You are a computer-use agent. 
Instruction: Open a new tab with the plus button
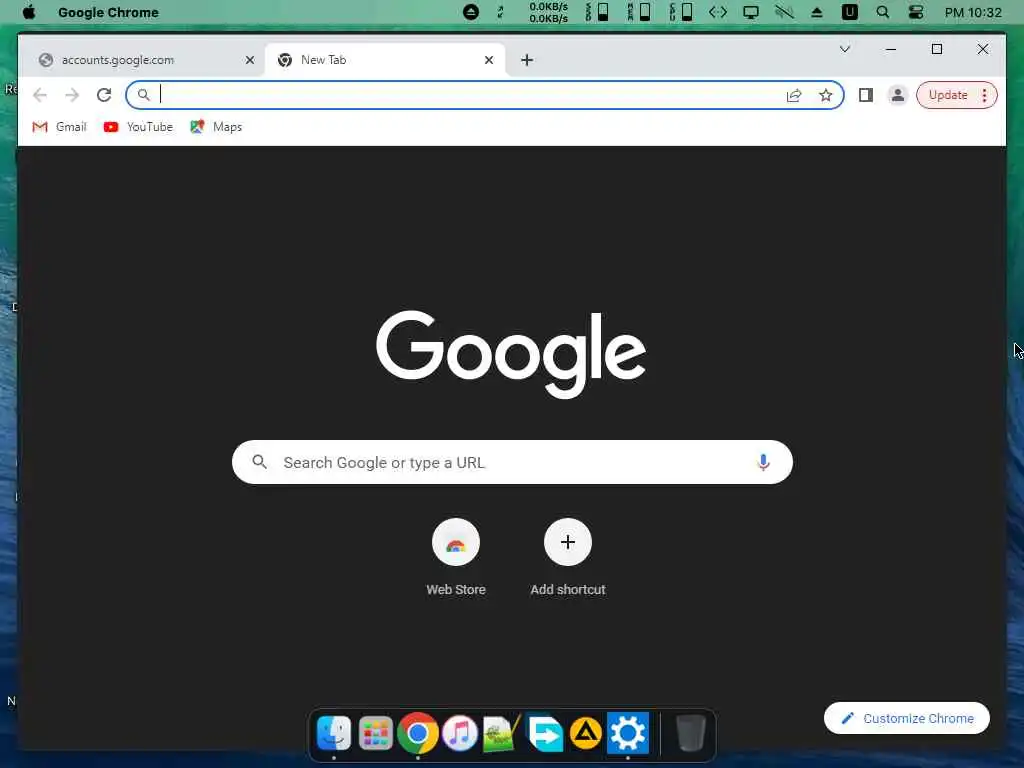[x=527, y=60]
